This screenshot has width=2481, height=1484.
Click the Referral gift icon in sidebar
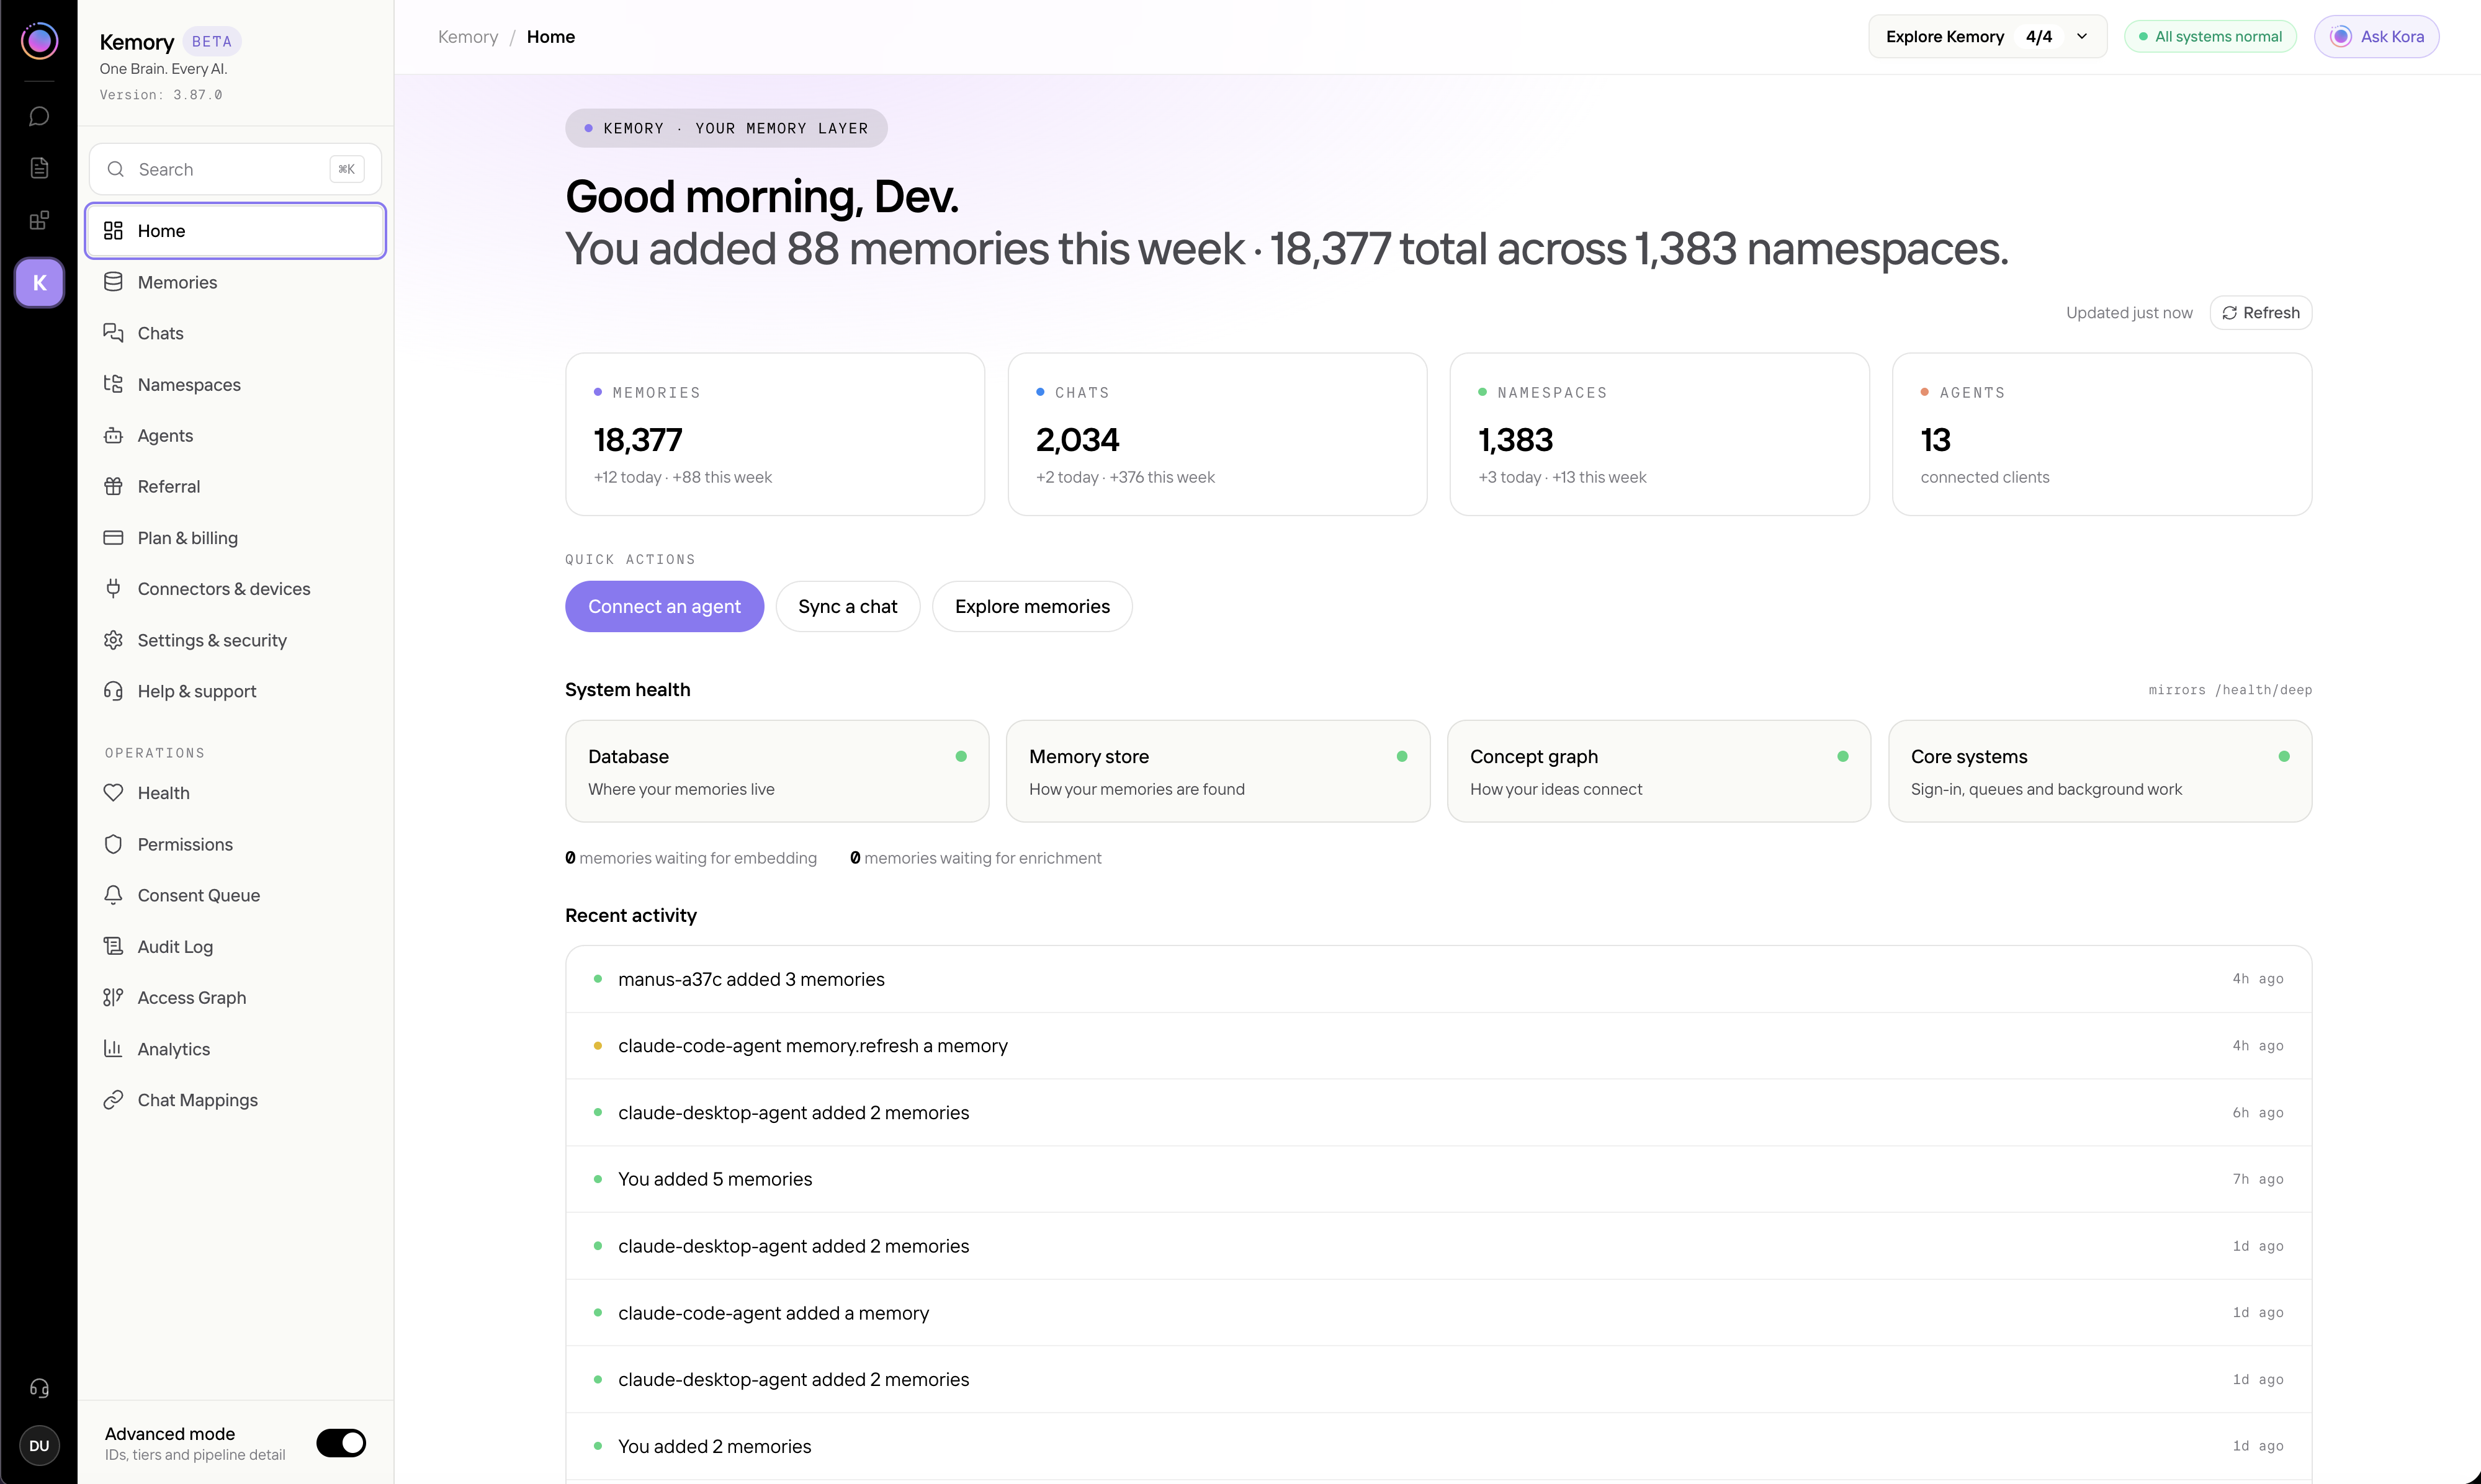pos(114,486)
